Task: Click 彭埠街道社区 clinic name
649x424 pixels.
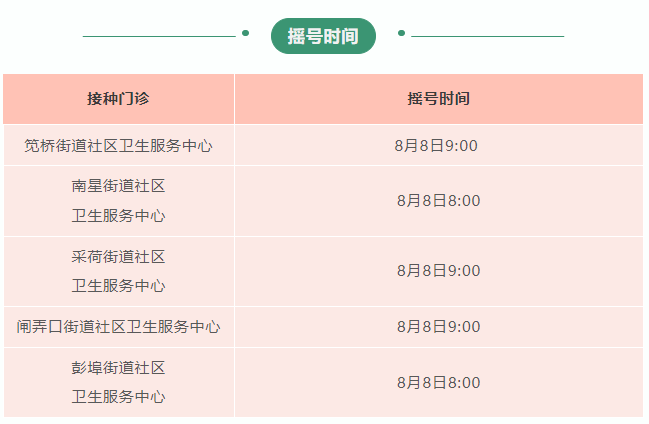Action: [x=118, y=368]
